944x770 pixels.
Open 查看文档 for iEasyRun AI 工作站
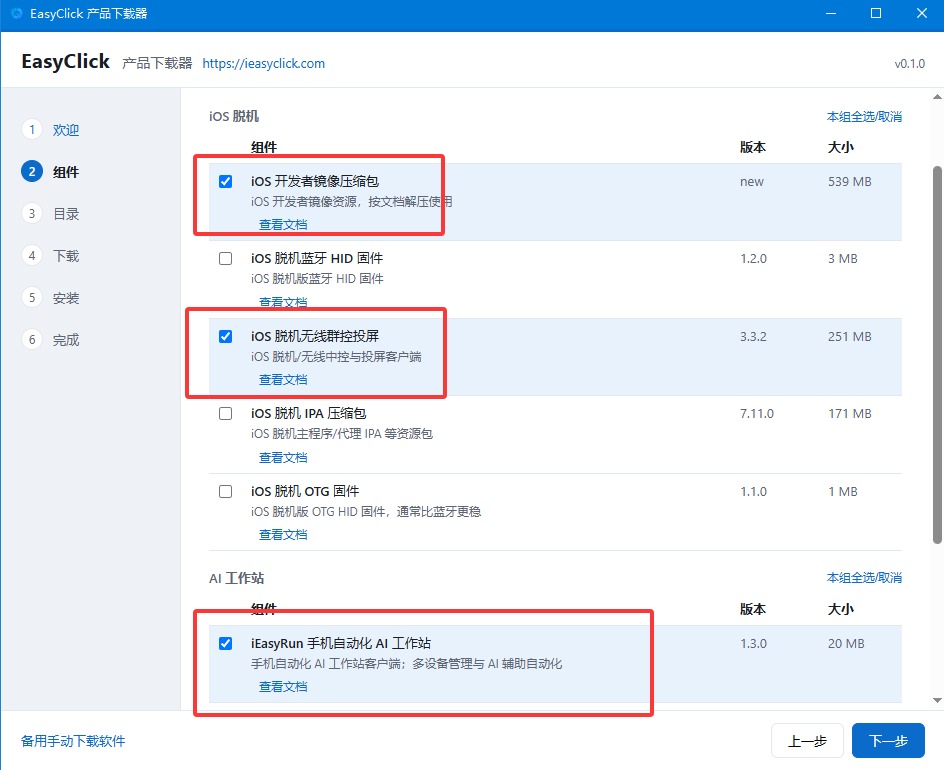[x=283, y=686]
